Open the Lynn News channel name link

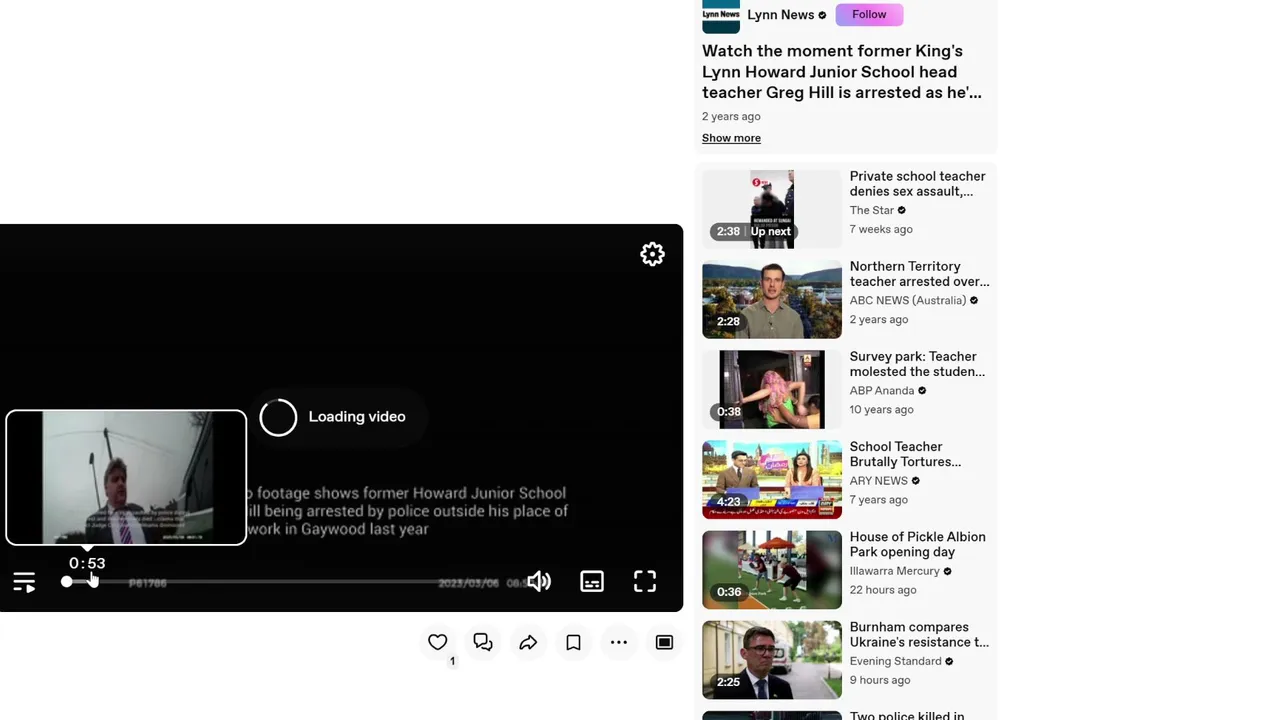pos(780,15)
